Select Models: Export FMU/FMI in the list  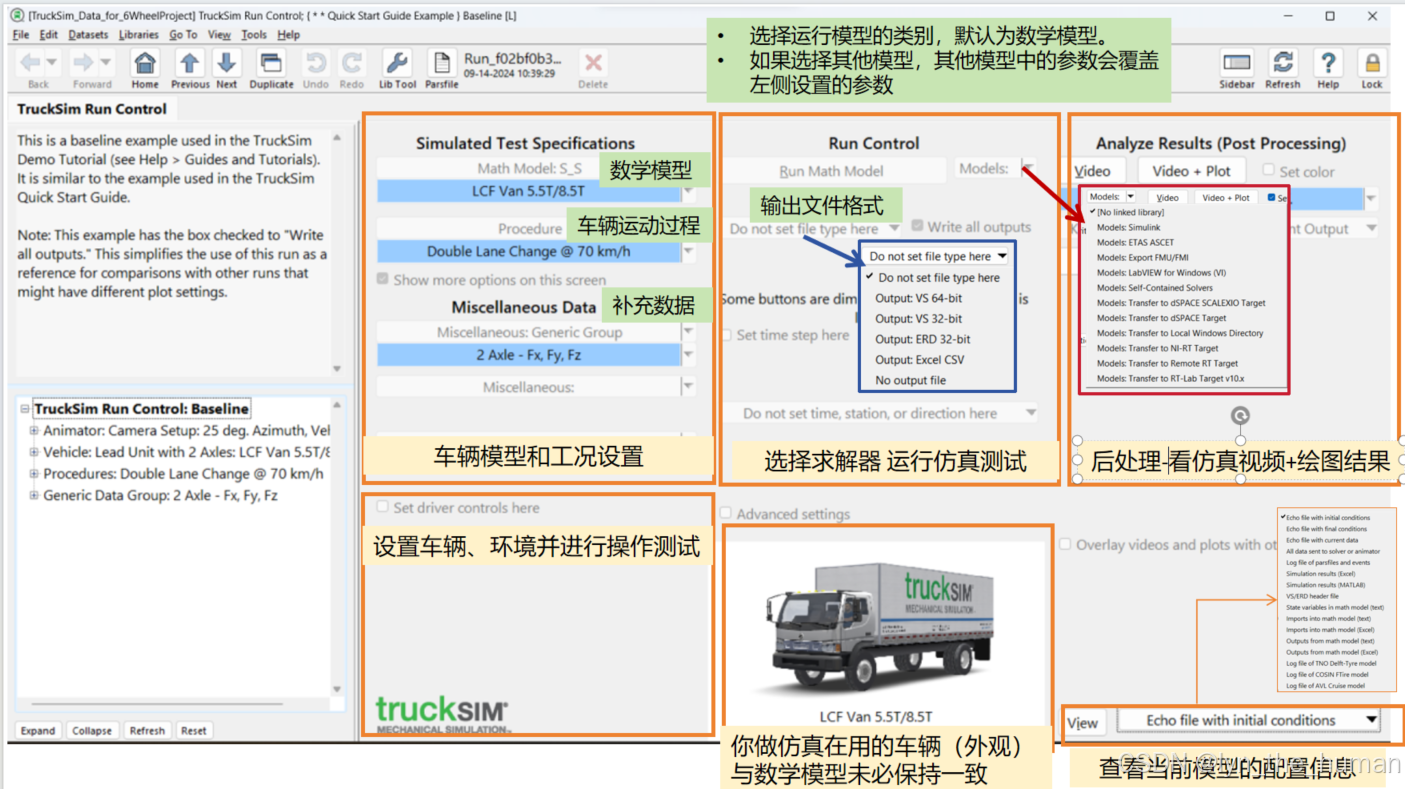[x=1142, y=257]
